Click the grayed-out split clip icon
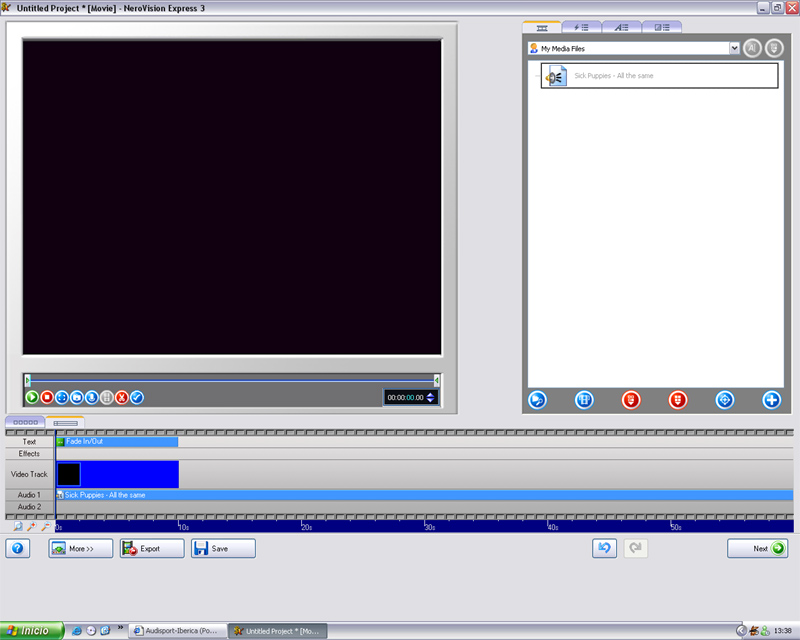Image resolution: width=800 pixels, height=640 pixels. [x=107, y=397]
